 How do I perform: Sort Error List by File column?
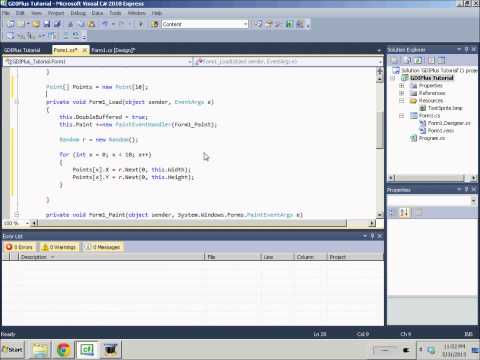coord(232,257)
